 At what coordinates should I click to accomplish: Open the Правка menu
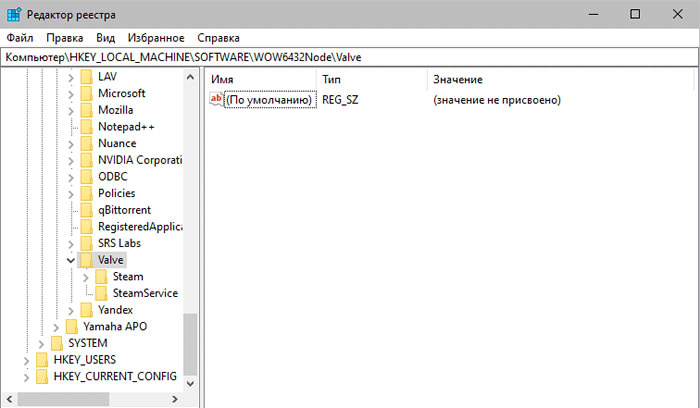[65, 38]
